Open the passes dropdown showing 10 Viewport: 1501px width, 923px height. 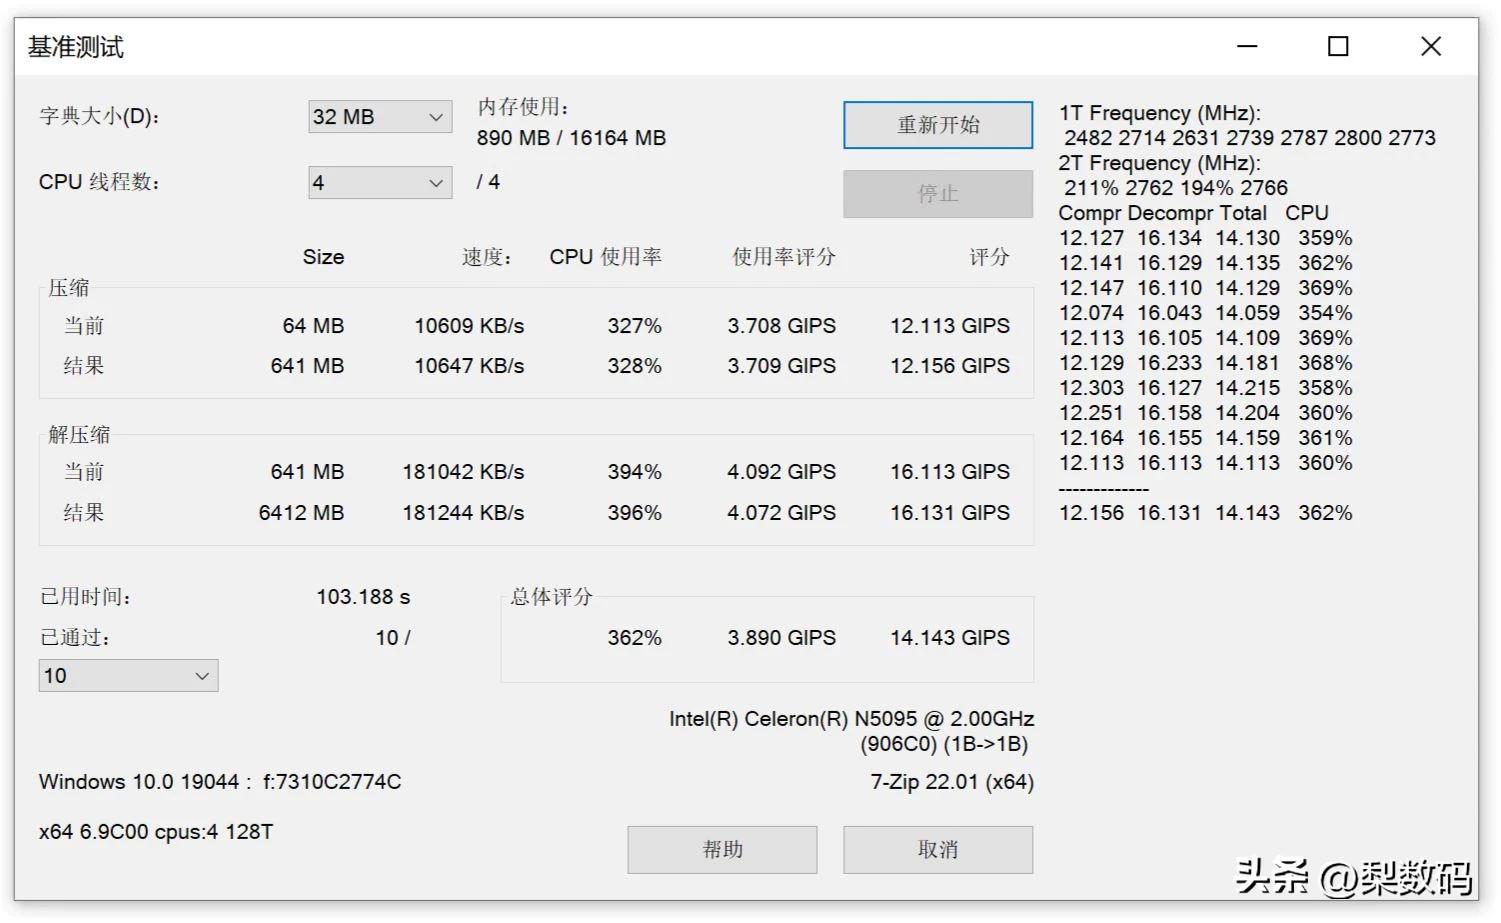tap(127, 676)
